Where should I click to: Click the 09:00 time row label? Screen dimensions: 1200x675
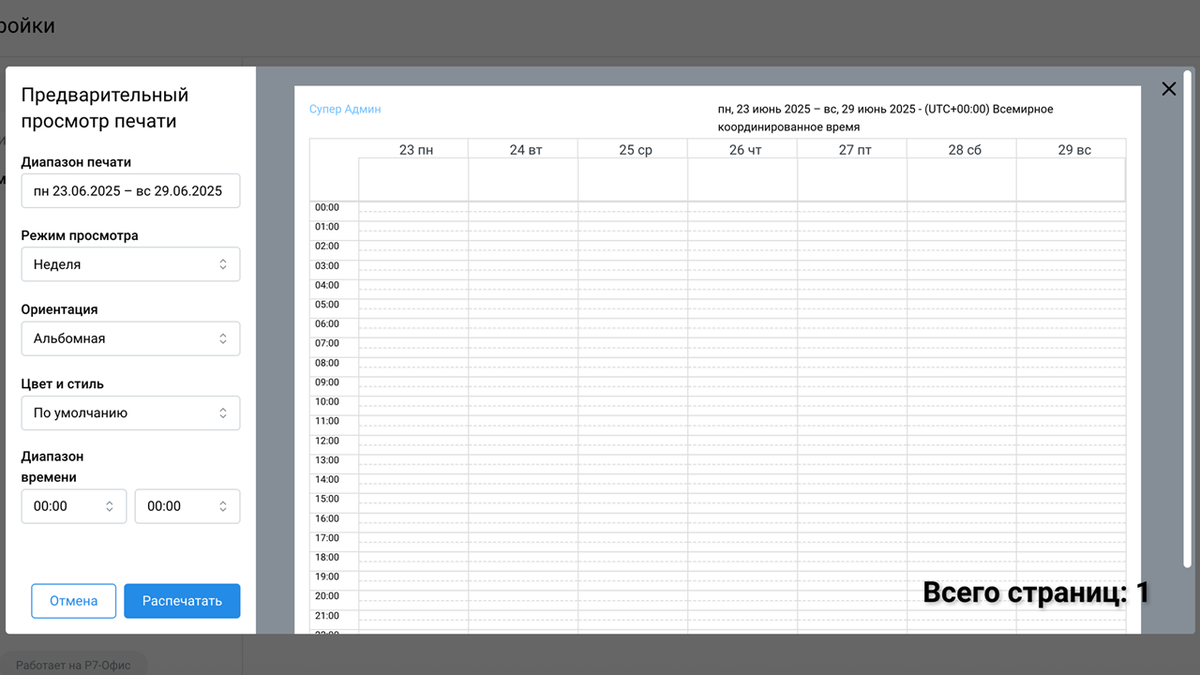327,382
